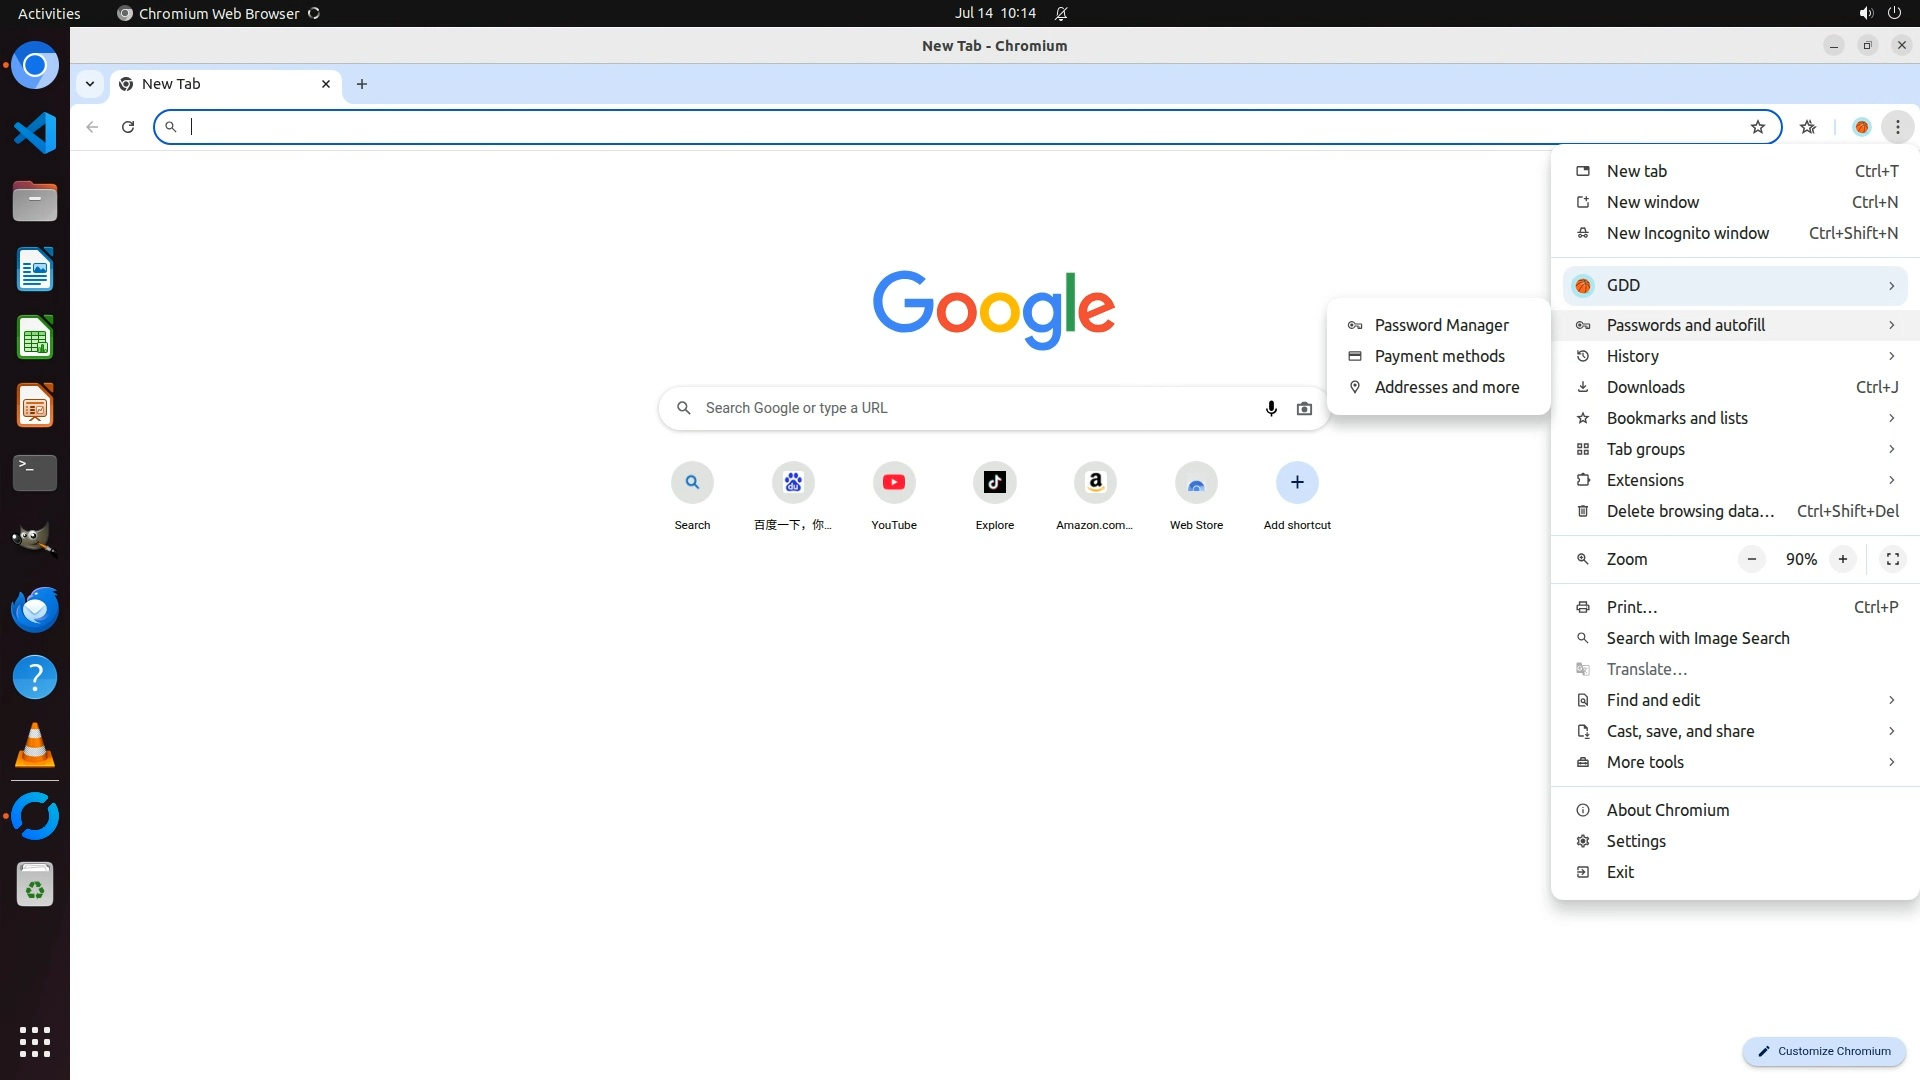Bookmark this tab with star icon
The width and height of the screenshot is (1920, 1080).
tap(1758, 127)
